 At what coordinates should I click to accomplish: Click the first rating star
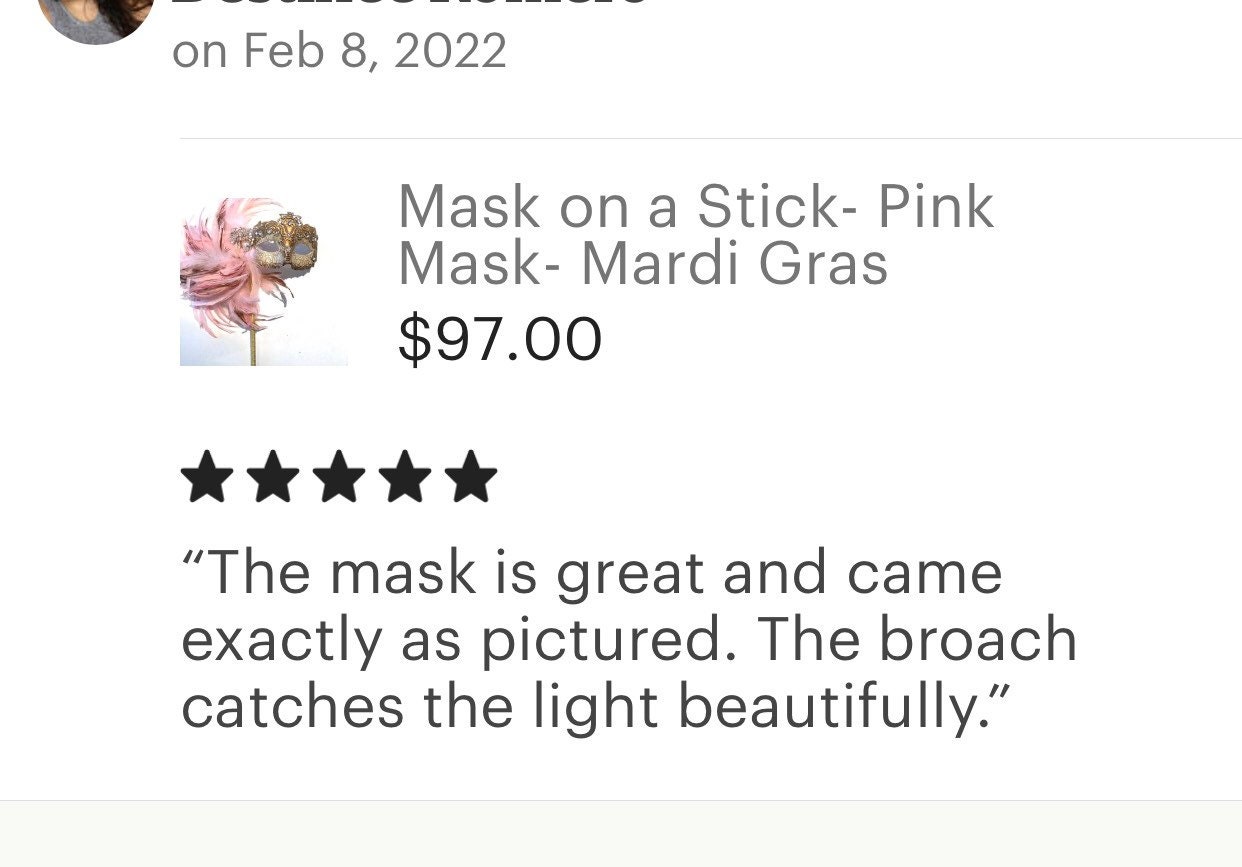coord(207,477)
